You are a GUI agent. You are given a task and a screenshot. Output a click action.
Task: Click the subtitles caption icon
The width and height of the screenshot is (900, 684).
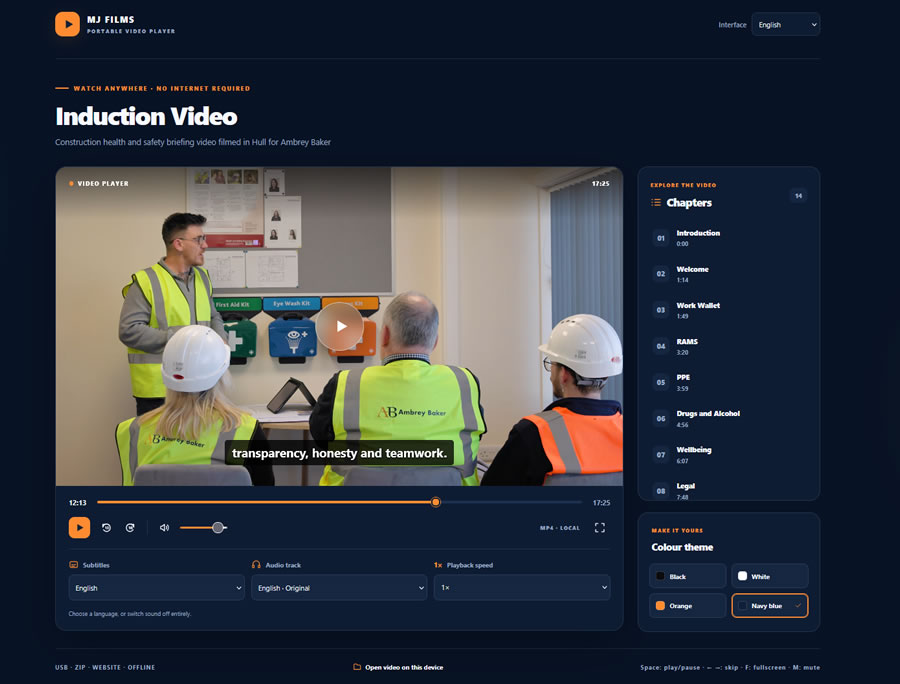[x=73, y=565]
